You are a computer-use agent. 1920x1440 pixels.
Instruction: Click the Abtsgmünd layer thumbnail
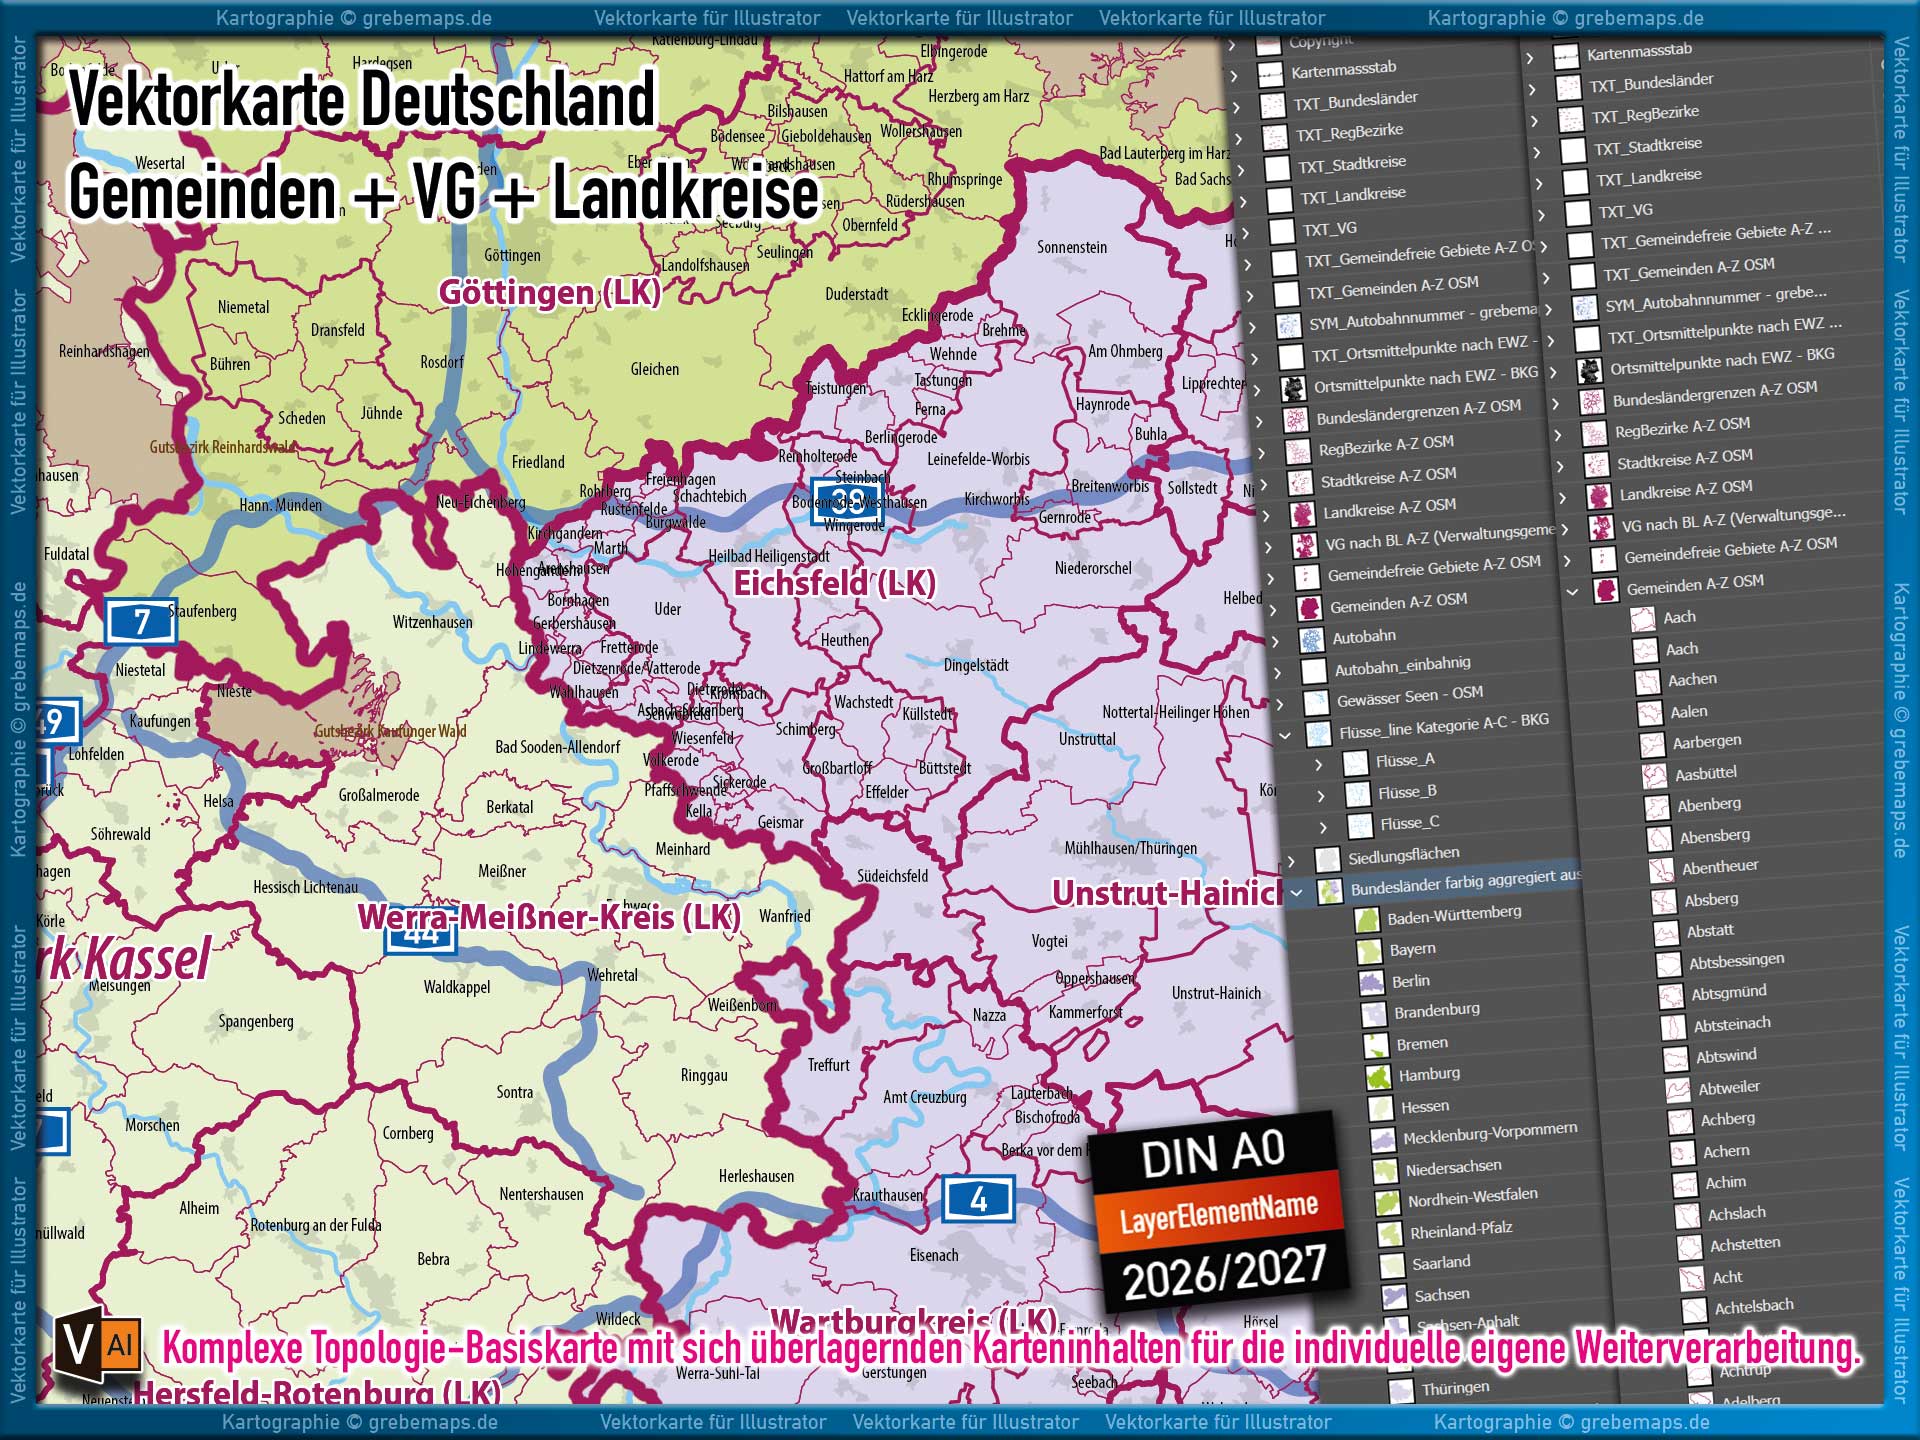[1671, 997]
